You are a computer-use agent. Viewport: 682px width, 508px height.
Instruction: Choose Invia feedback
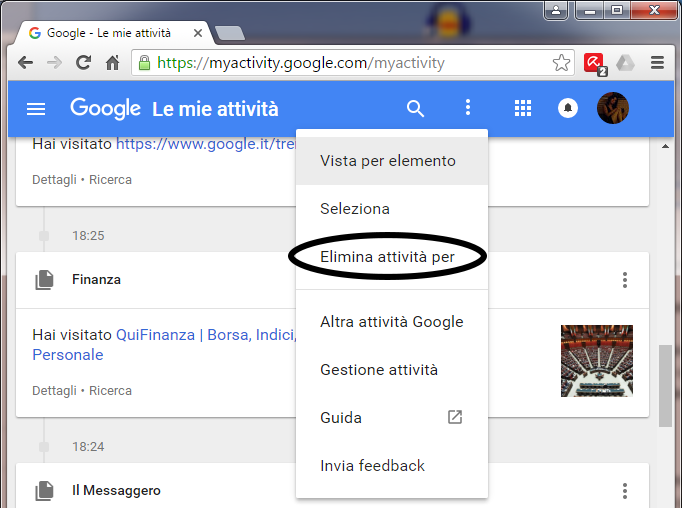391,465
